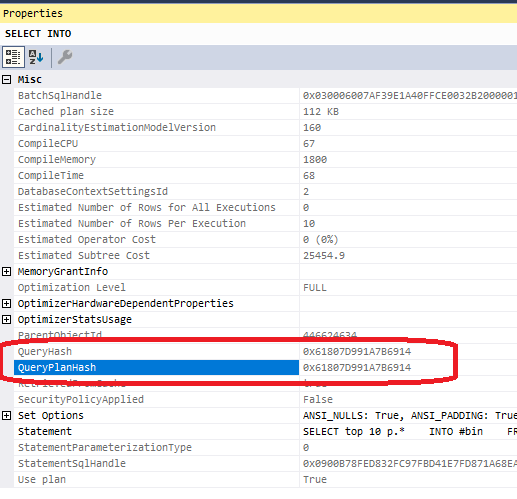Click the 112 KB value
The height and width of the screenshot is (499, 517).
(321, 112)
